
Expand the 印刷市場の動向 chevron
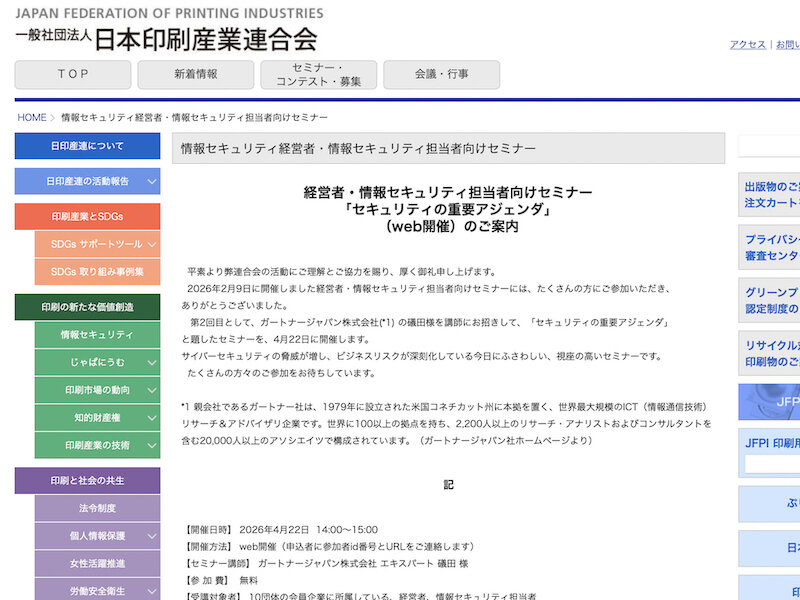coord(152,390)
